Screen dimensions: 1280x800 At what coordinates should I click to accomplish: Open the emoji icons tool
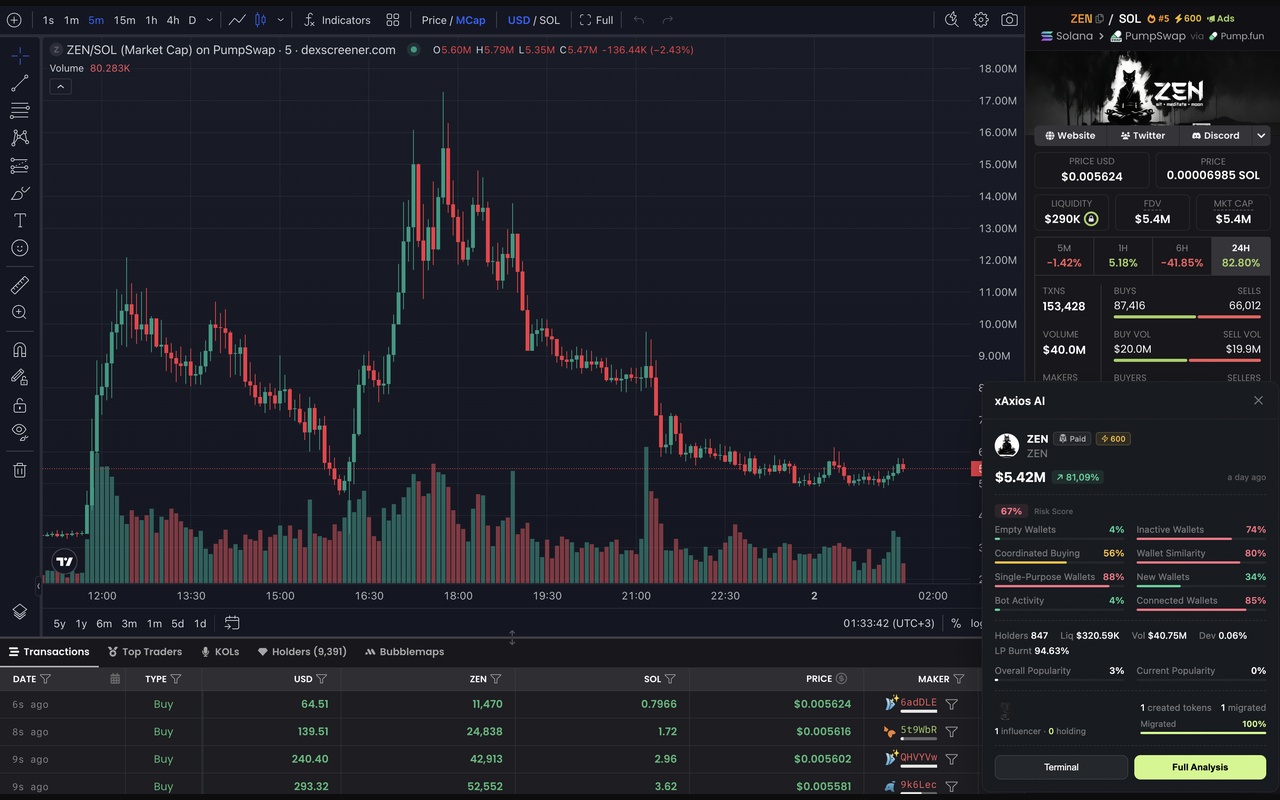pos(19,248)
